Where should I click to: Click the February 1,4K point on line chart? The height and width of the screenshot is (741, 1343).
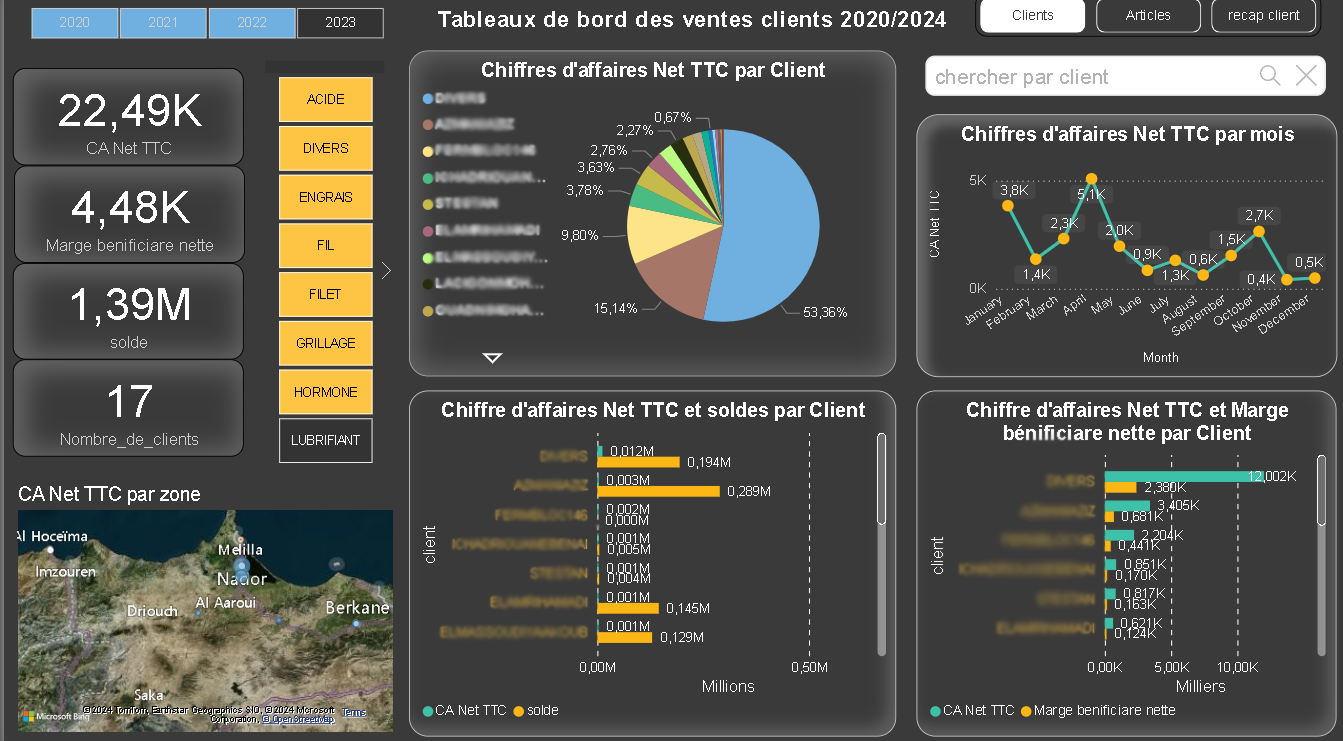(x=1035, y=258)
